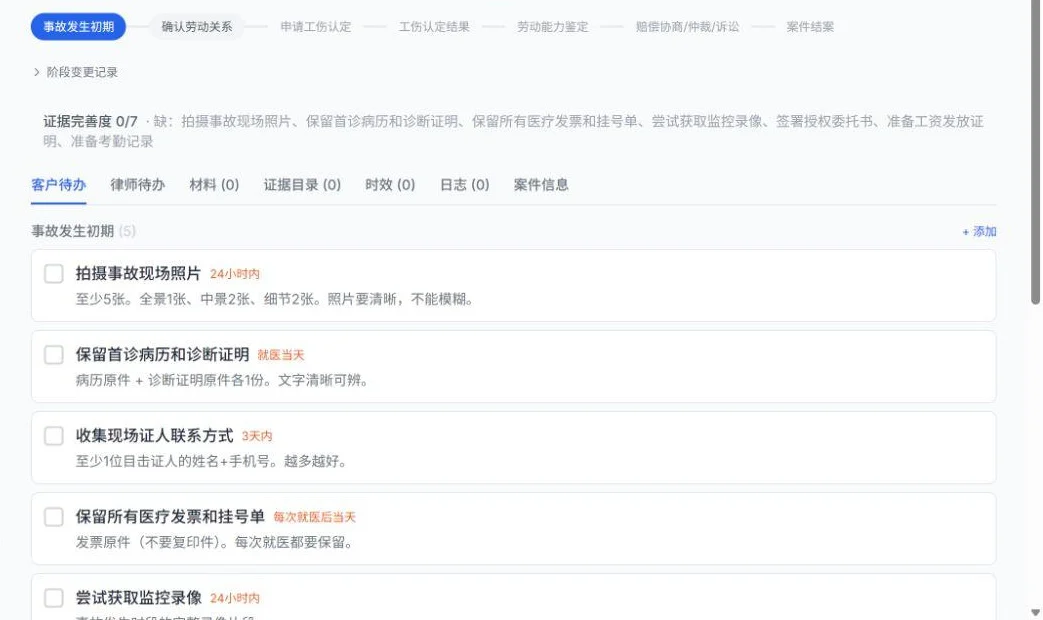This screenshot has width=1043, height=620.
Task: Switch to the 律师待办 tab
Action: (138, 185)
